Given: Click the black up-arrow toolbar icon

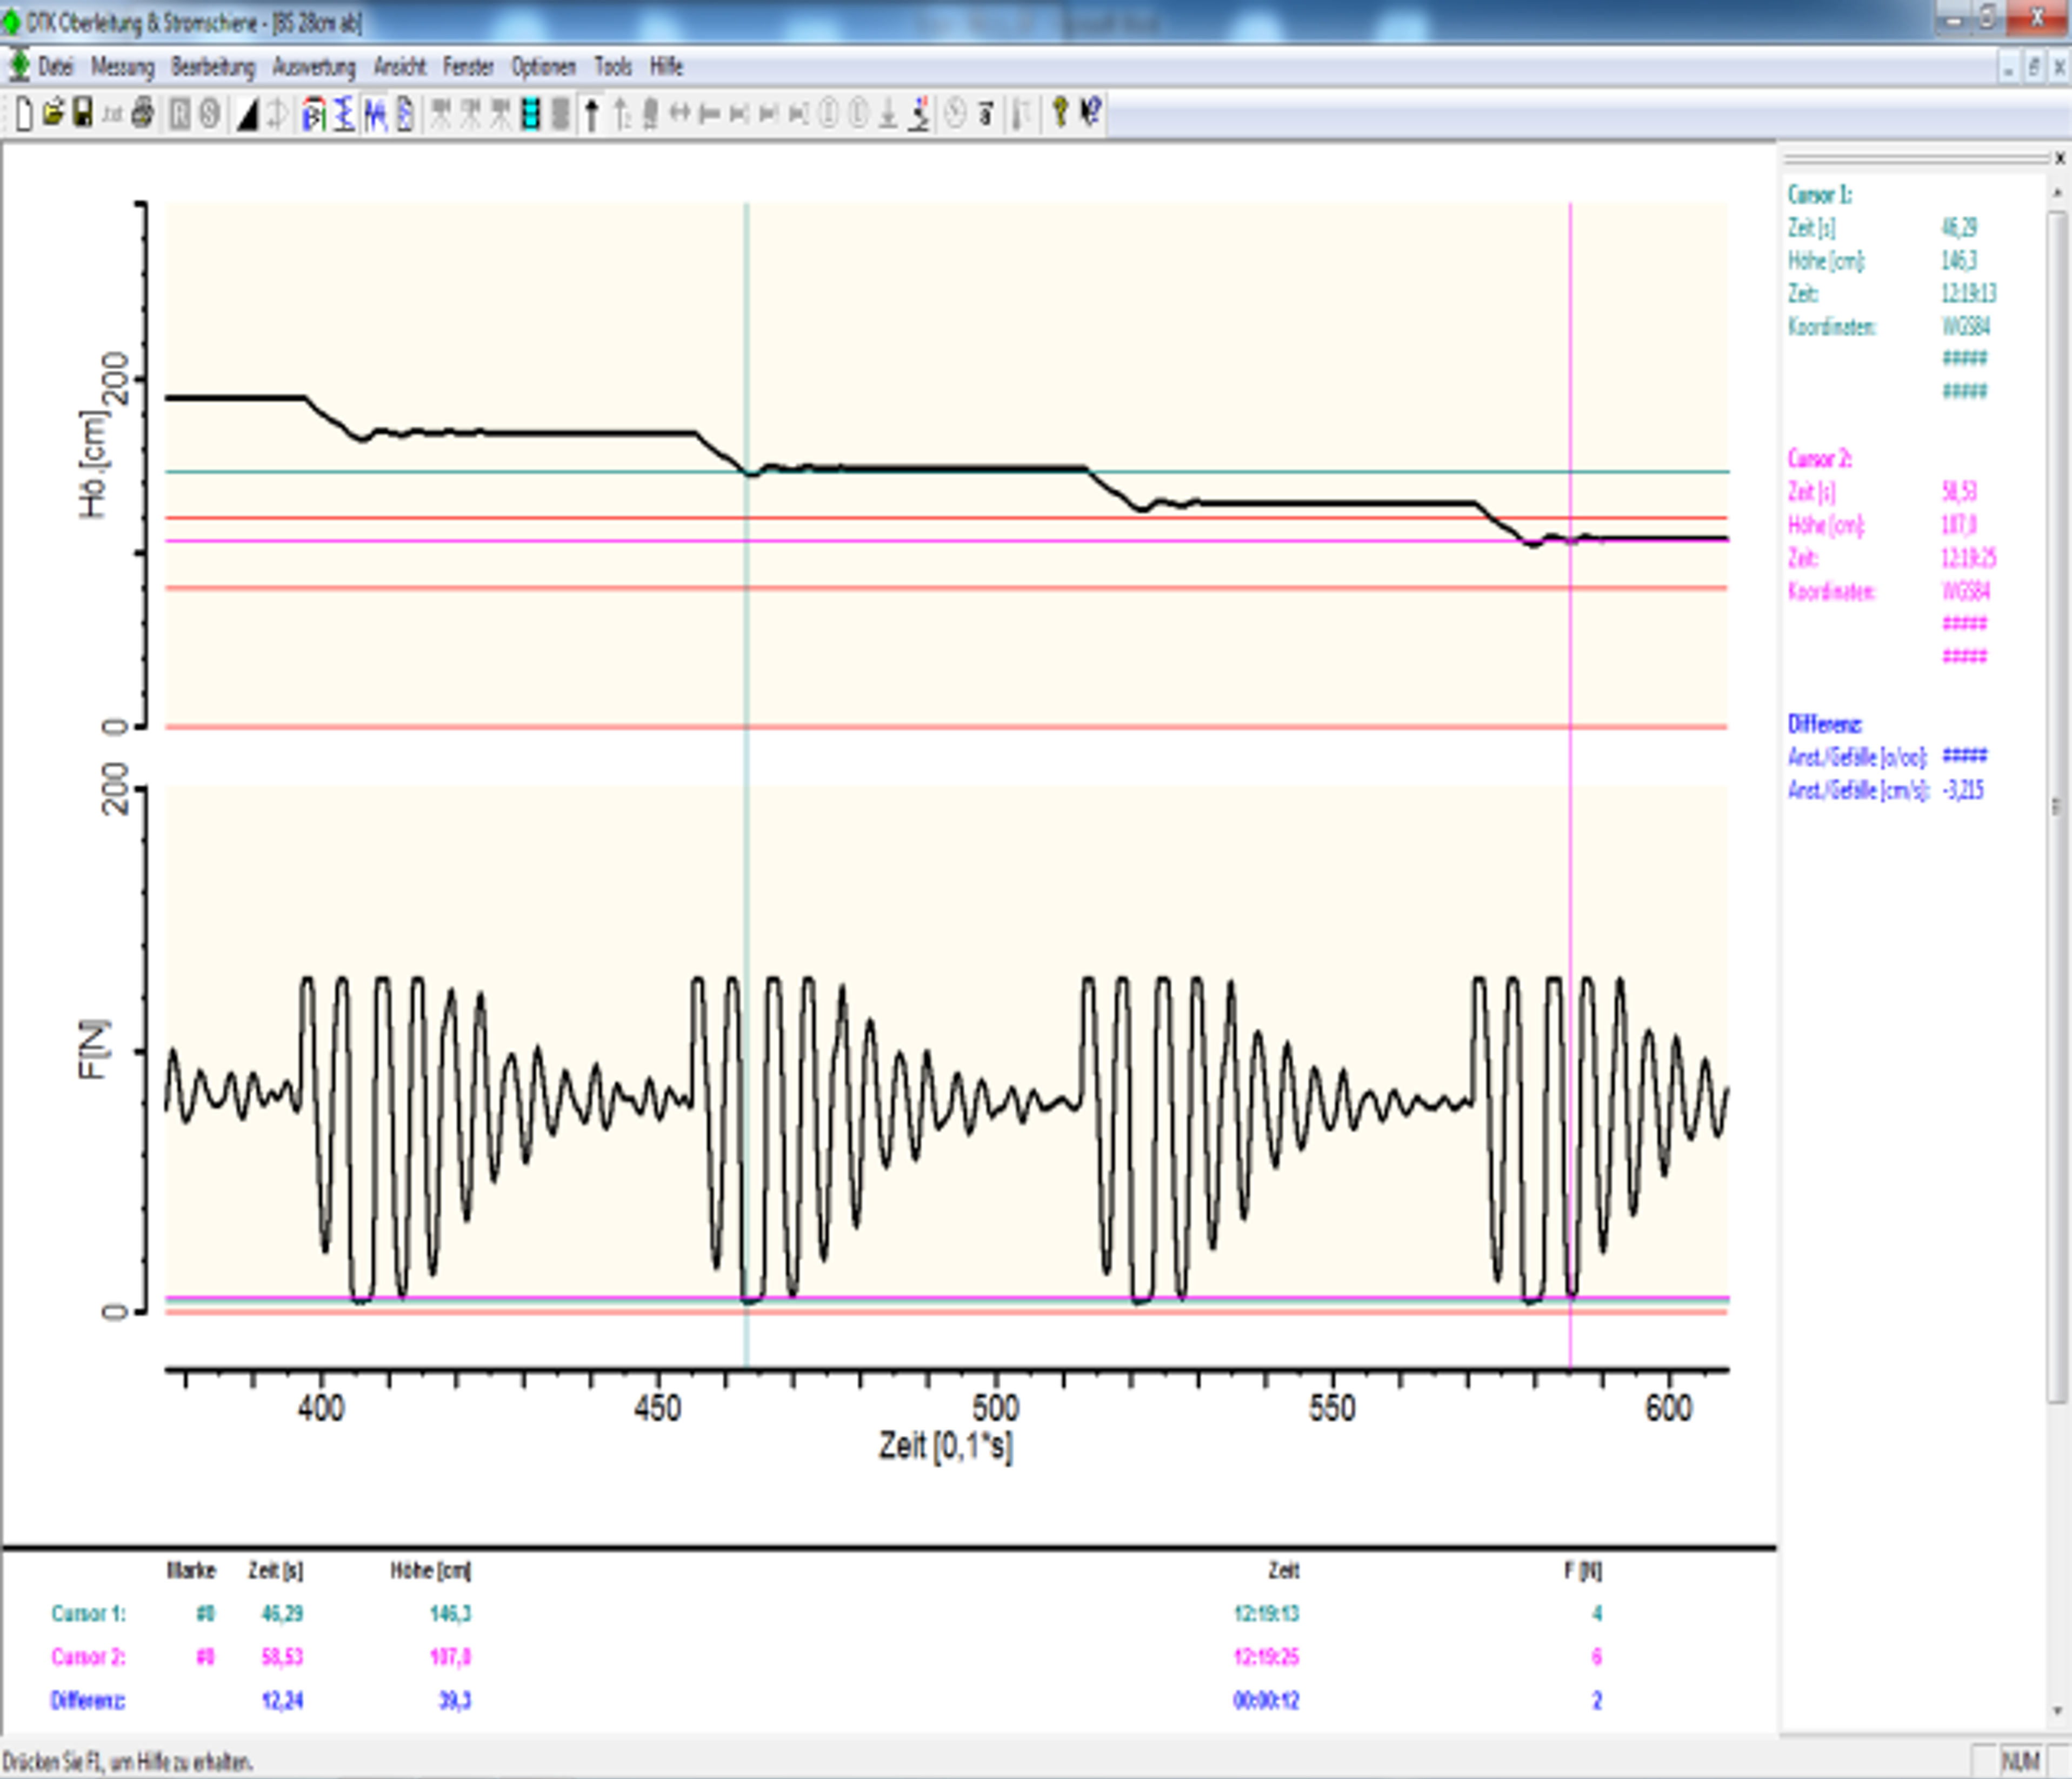Looking at the screenshot, I should pyautogui.click(x=592, y=115).
